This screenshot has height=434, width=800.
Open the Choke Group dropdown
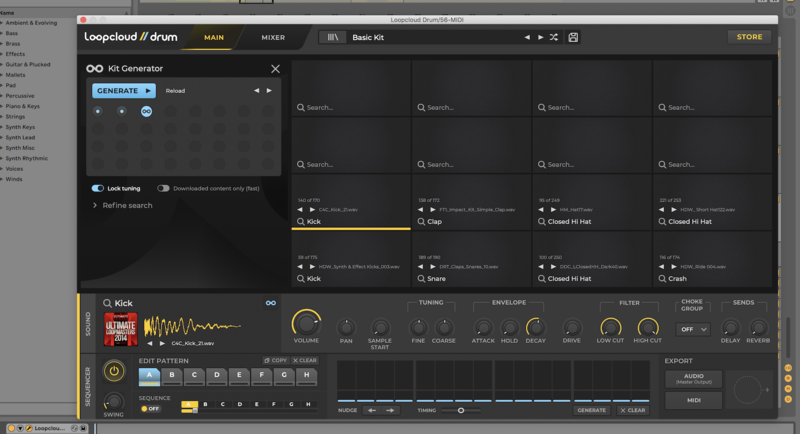click(x=693, y=329)
